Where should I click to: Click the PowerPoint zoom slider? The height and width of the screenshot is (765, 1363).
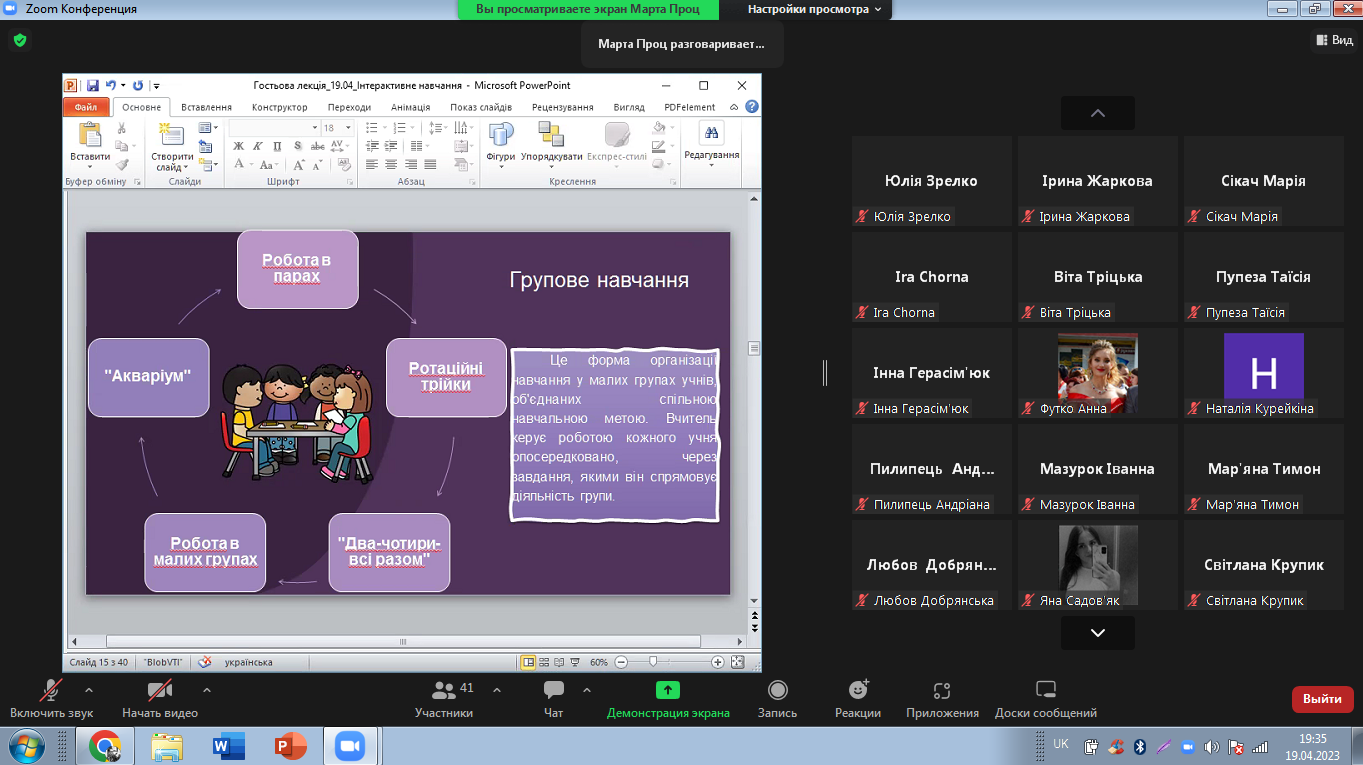(x=654, y=662)
